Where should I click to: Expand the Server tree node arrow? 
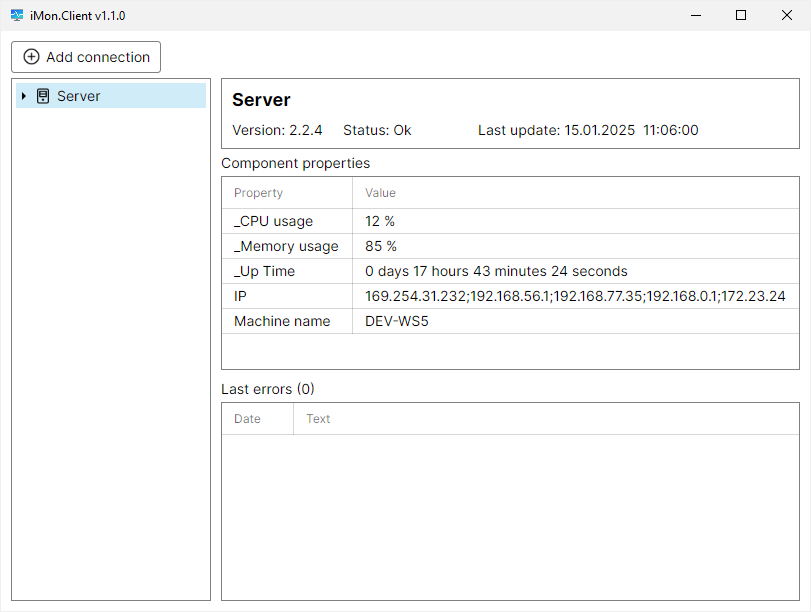click(24, 96)
